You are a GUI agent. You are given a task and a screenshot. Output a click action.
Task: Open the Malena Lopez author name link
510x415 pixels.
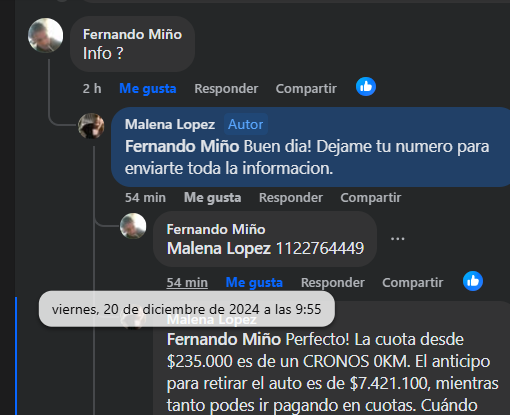pyautogui.click(x=170, y=124)
